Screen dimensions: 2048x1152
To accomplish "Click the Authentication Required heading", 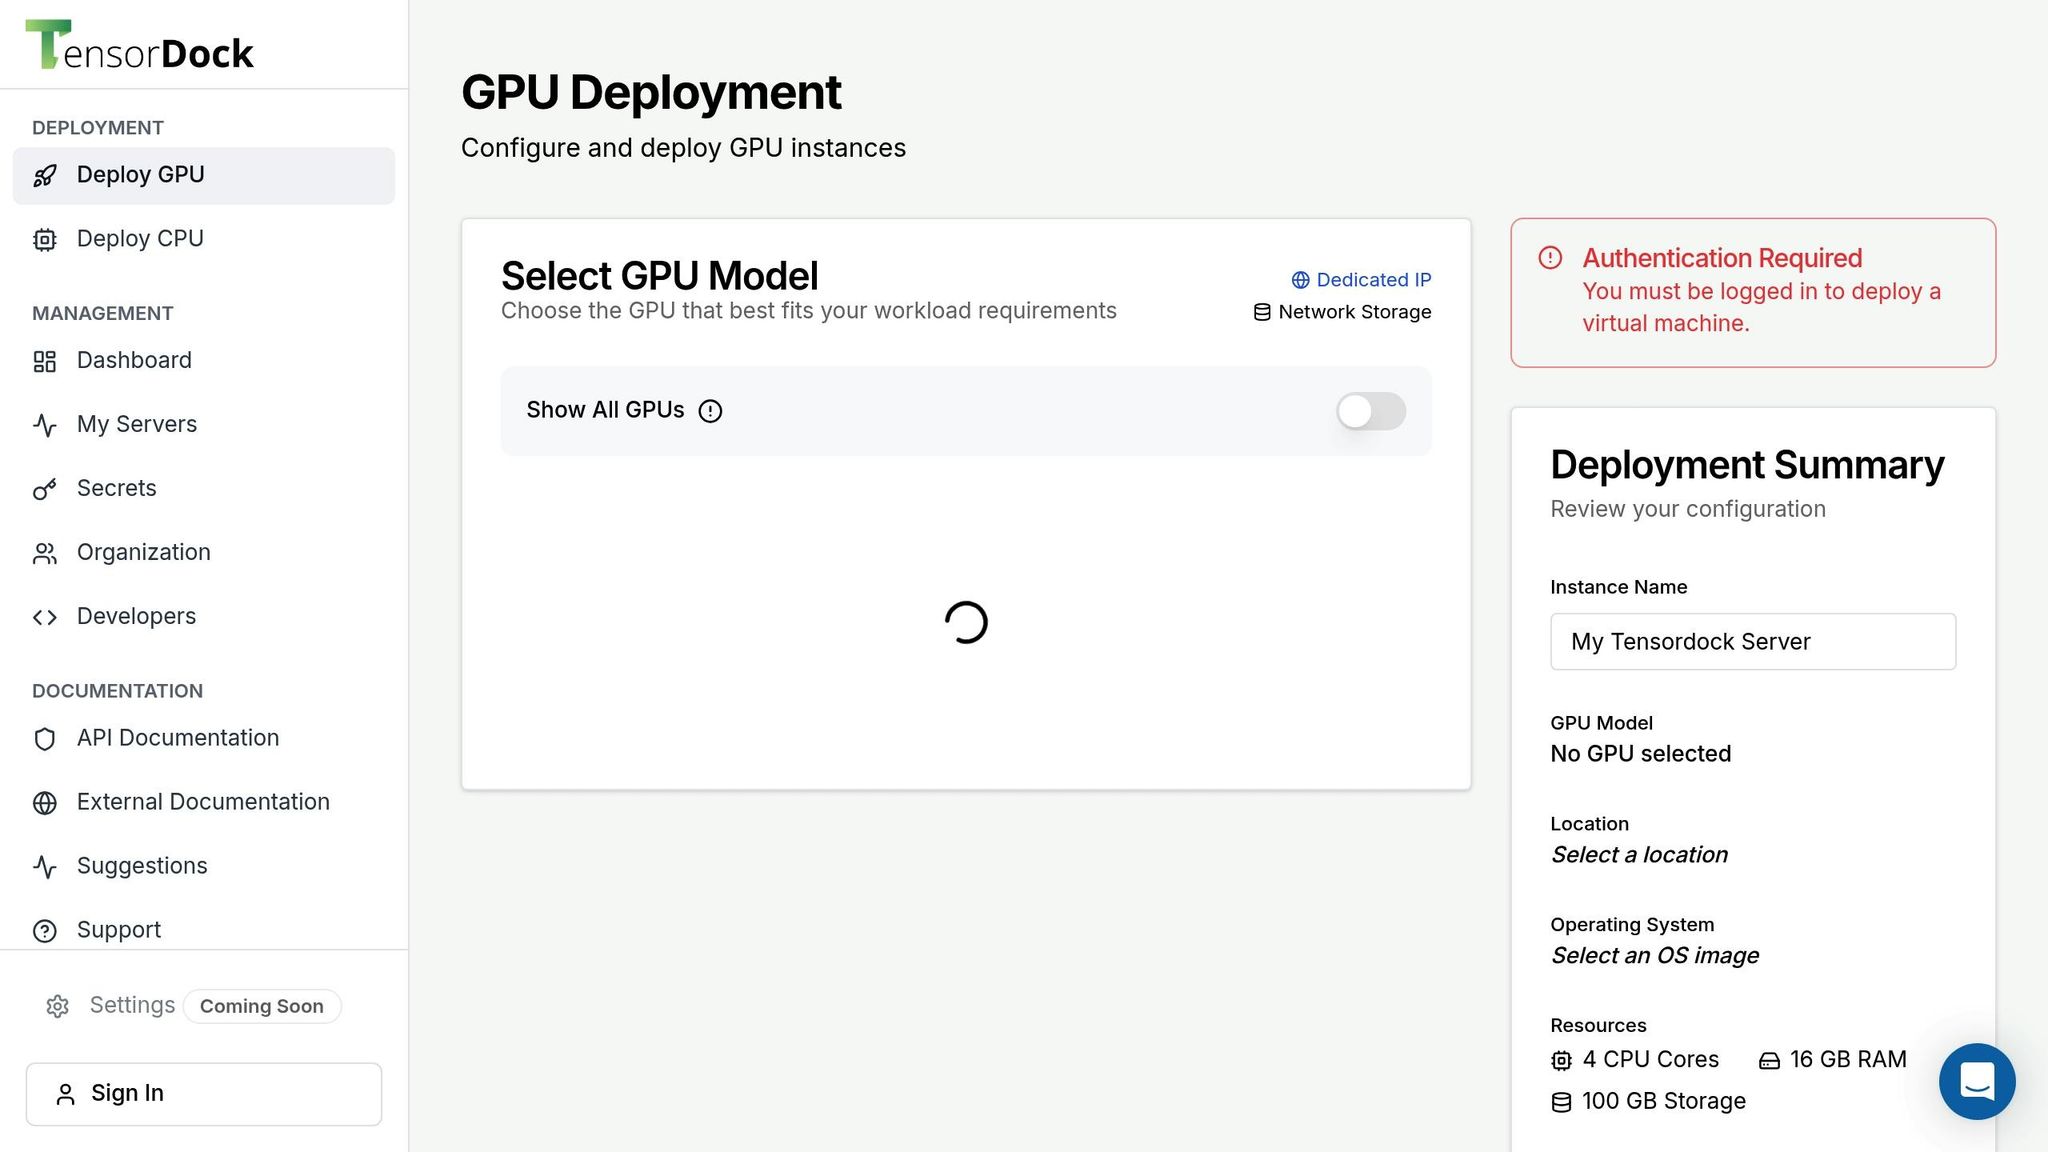I will click(1722, 258).
